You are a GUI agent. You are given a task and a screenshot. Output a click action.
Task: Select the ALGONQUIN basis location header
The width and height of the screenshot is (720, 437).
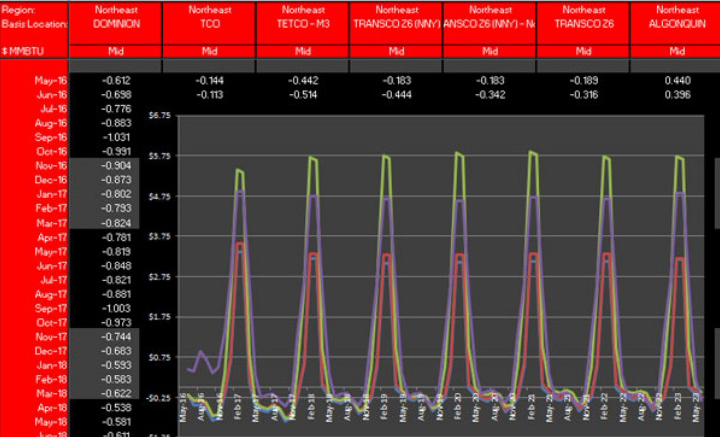tap(677, 24)
